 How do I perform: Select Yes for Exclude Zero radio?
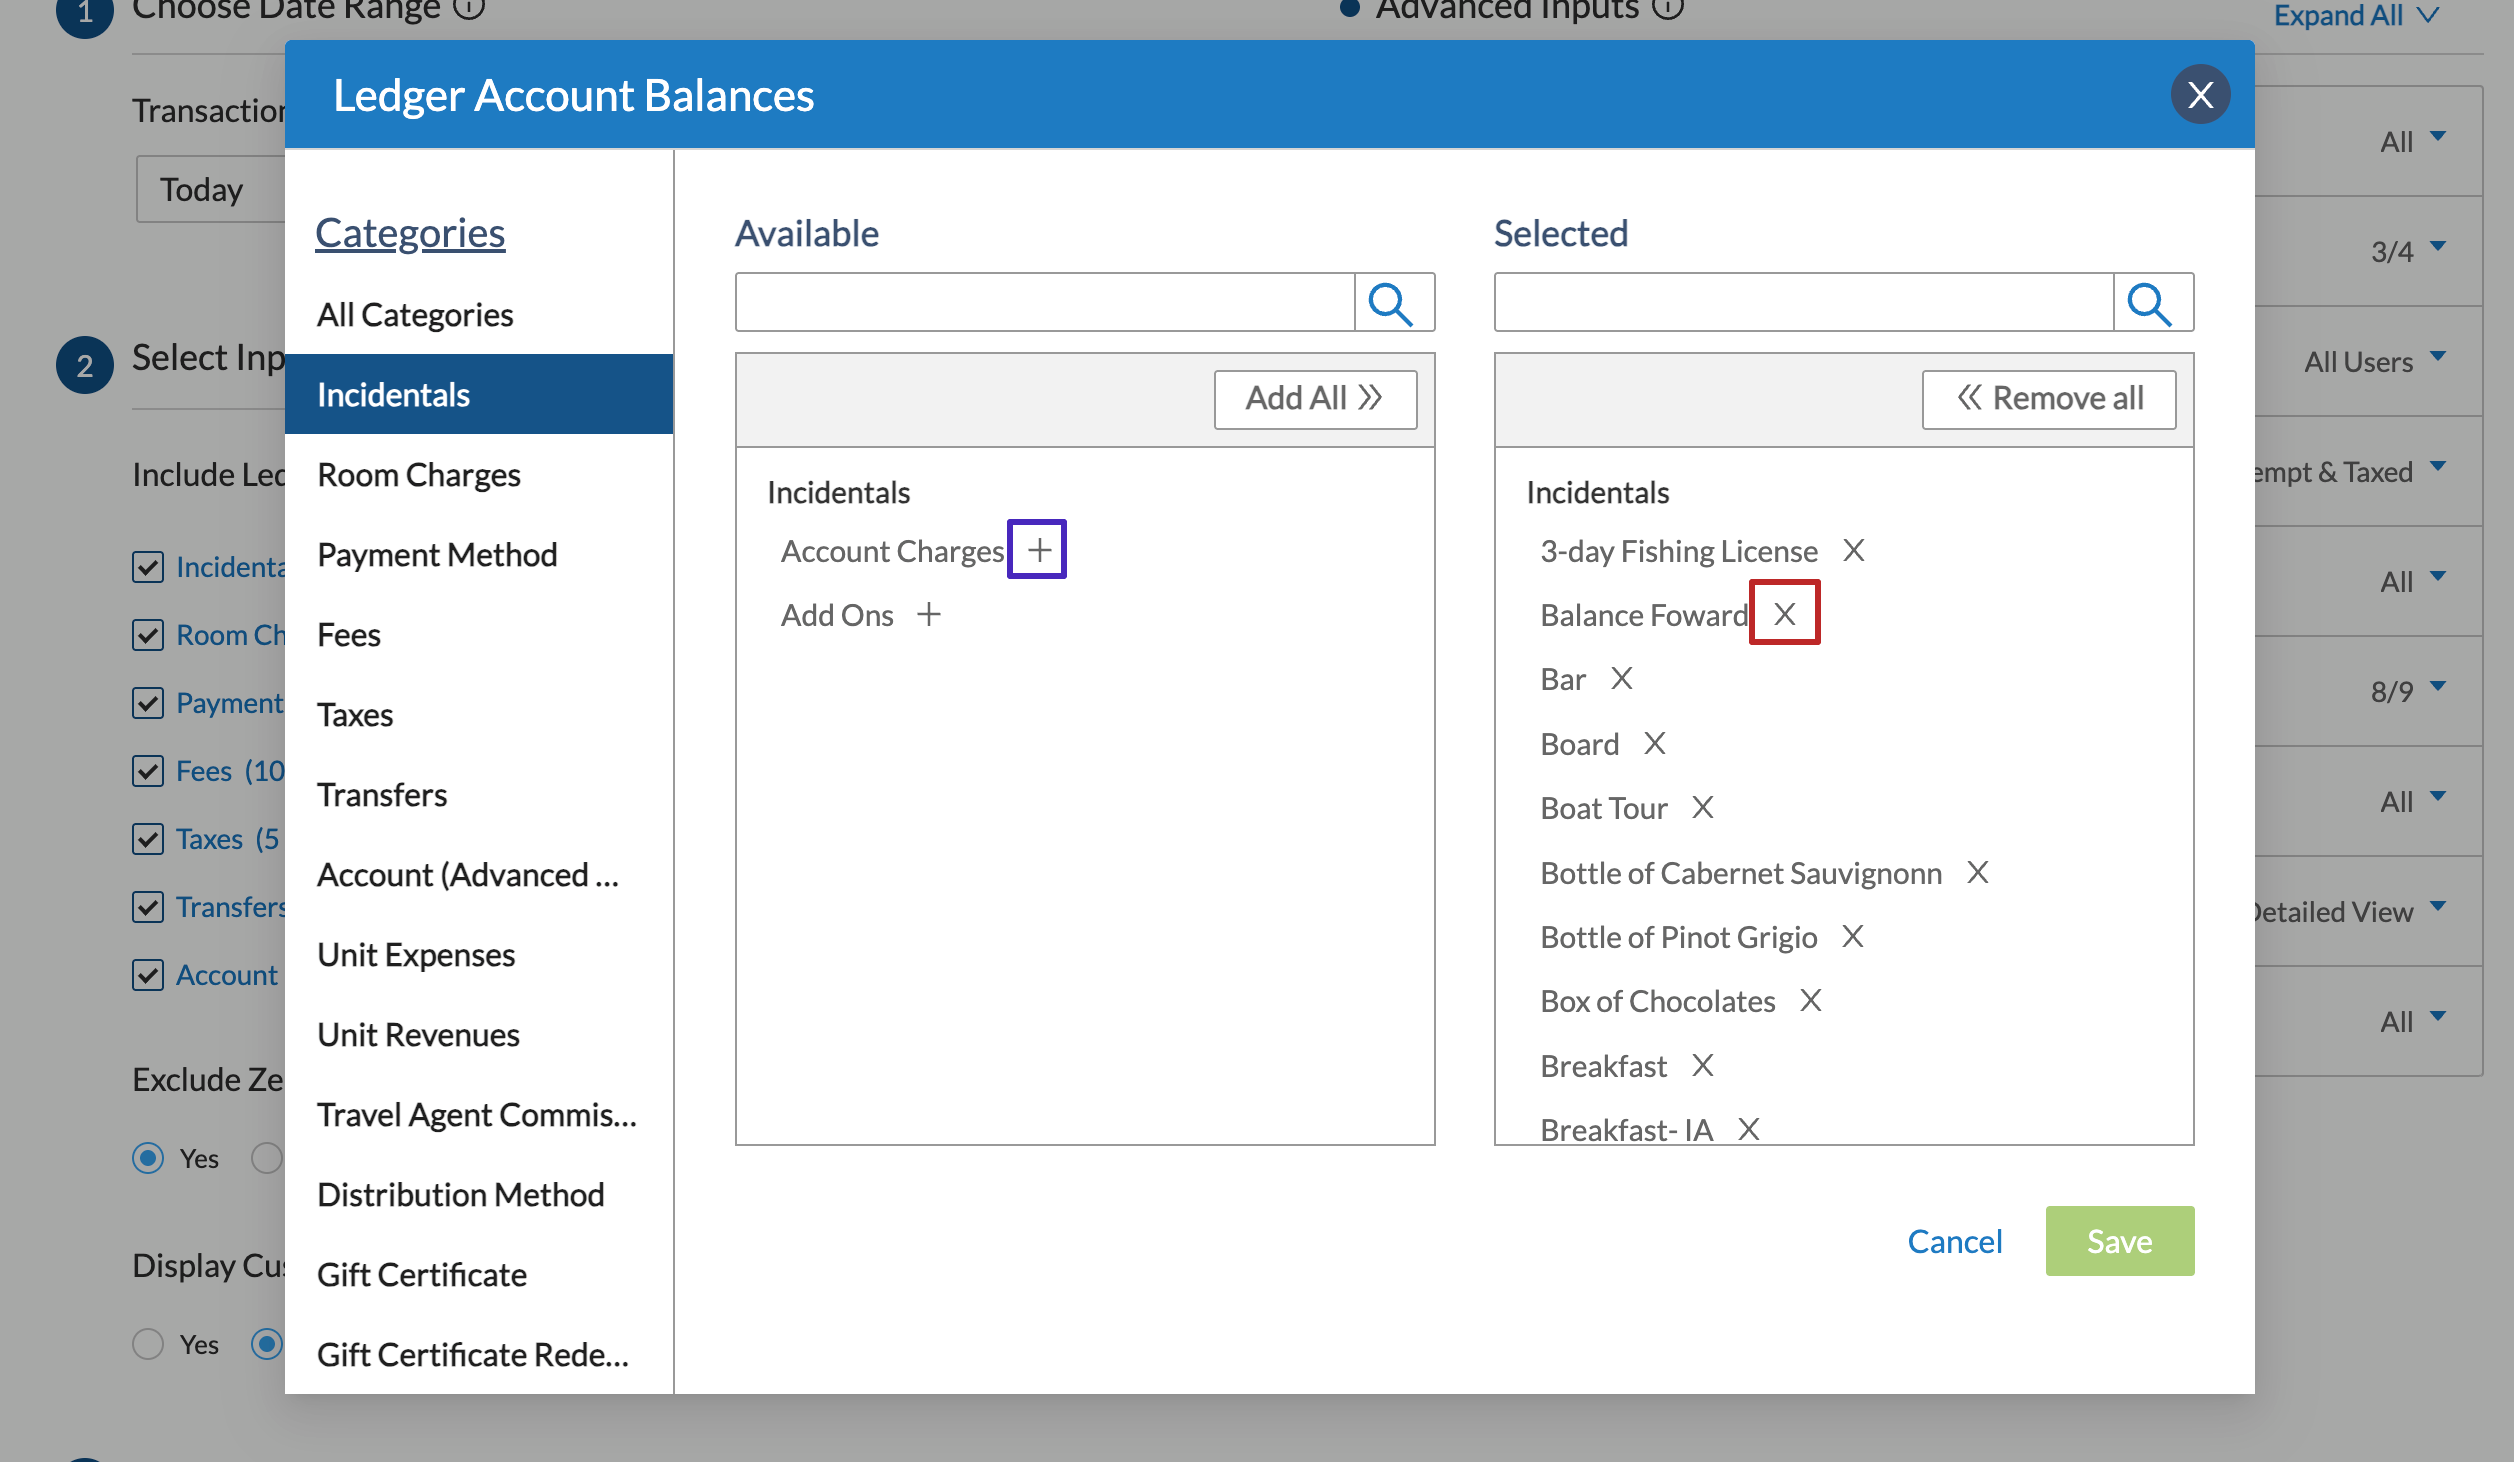point(148,1158)
